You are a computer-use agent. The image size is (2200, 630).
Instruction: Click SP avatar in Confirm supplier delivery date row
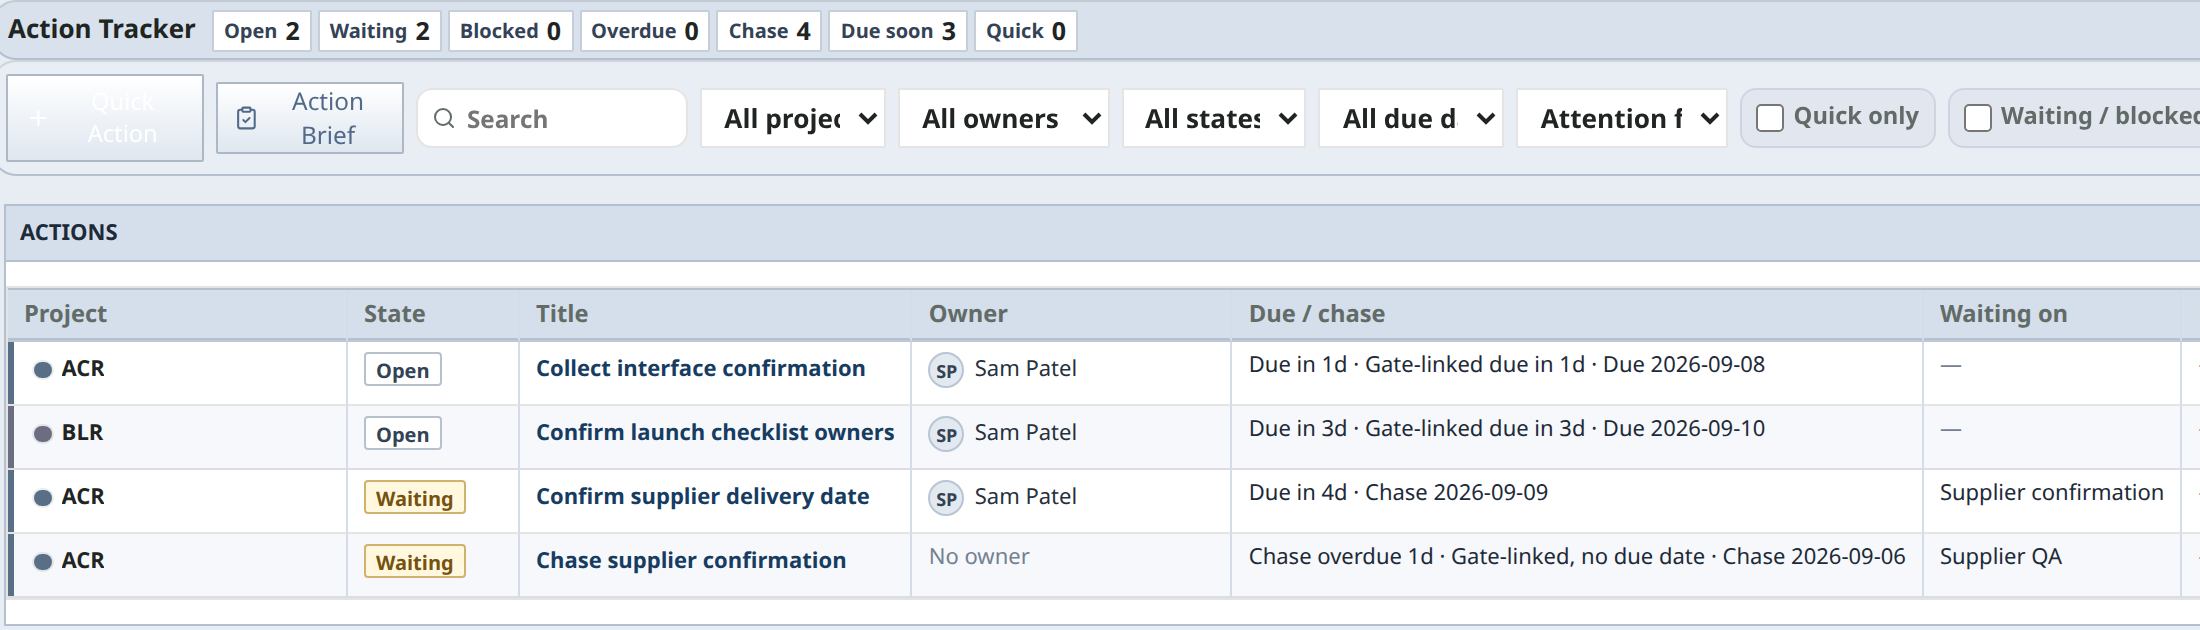coord(946,498)
